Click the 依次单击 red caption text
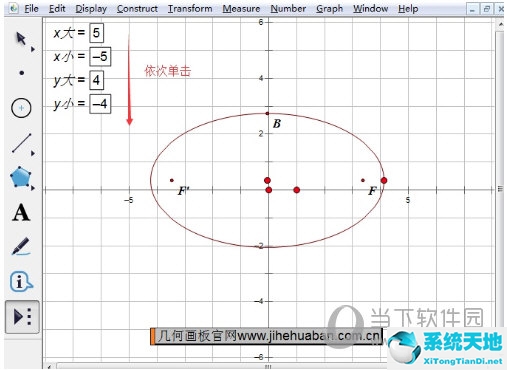Viewport: 507px width, 370px height. tap(167, 71)
